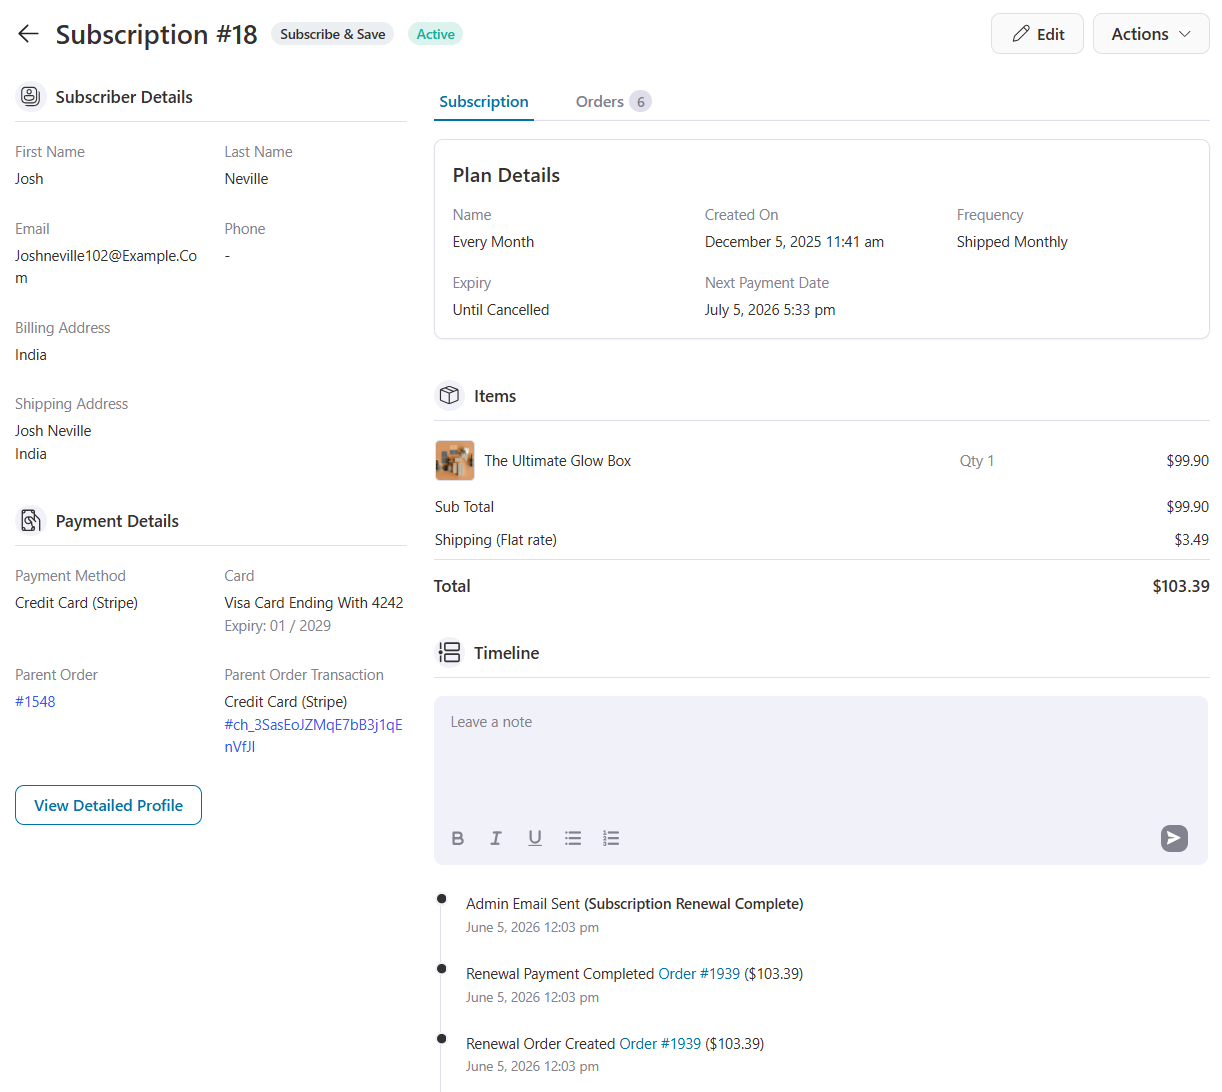Click the Orders count badge 6

(641, 102)
